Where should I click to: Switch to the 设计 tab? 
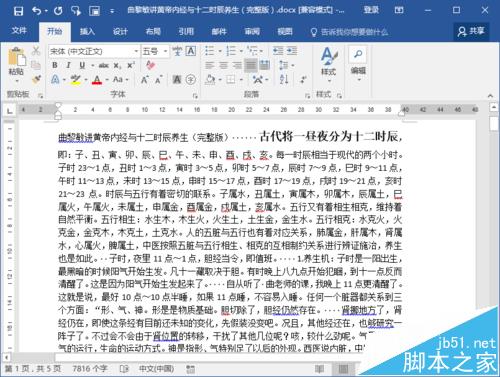point(120,32)
